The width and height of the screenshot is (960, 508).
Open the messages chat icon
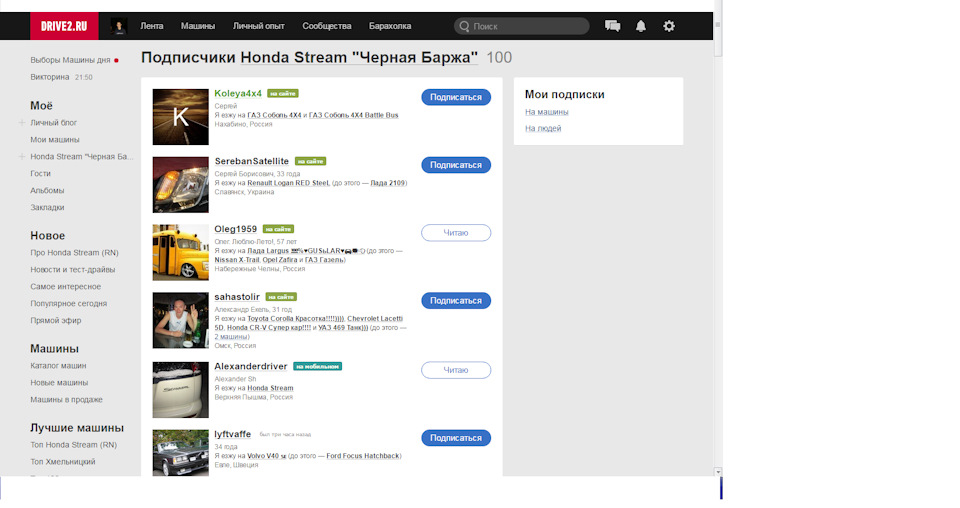pyautogui.click(x=612, y=26)
